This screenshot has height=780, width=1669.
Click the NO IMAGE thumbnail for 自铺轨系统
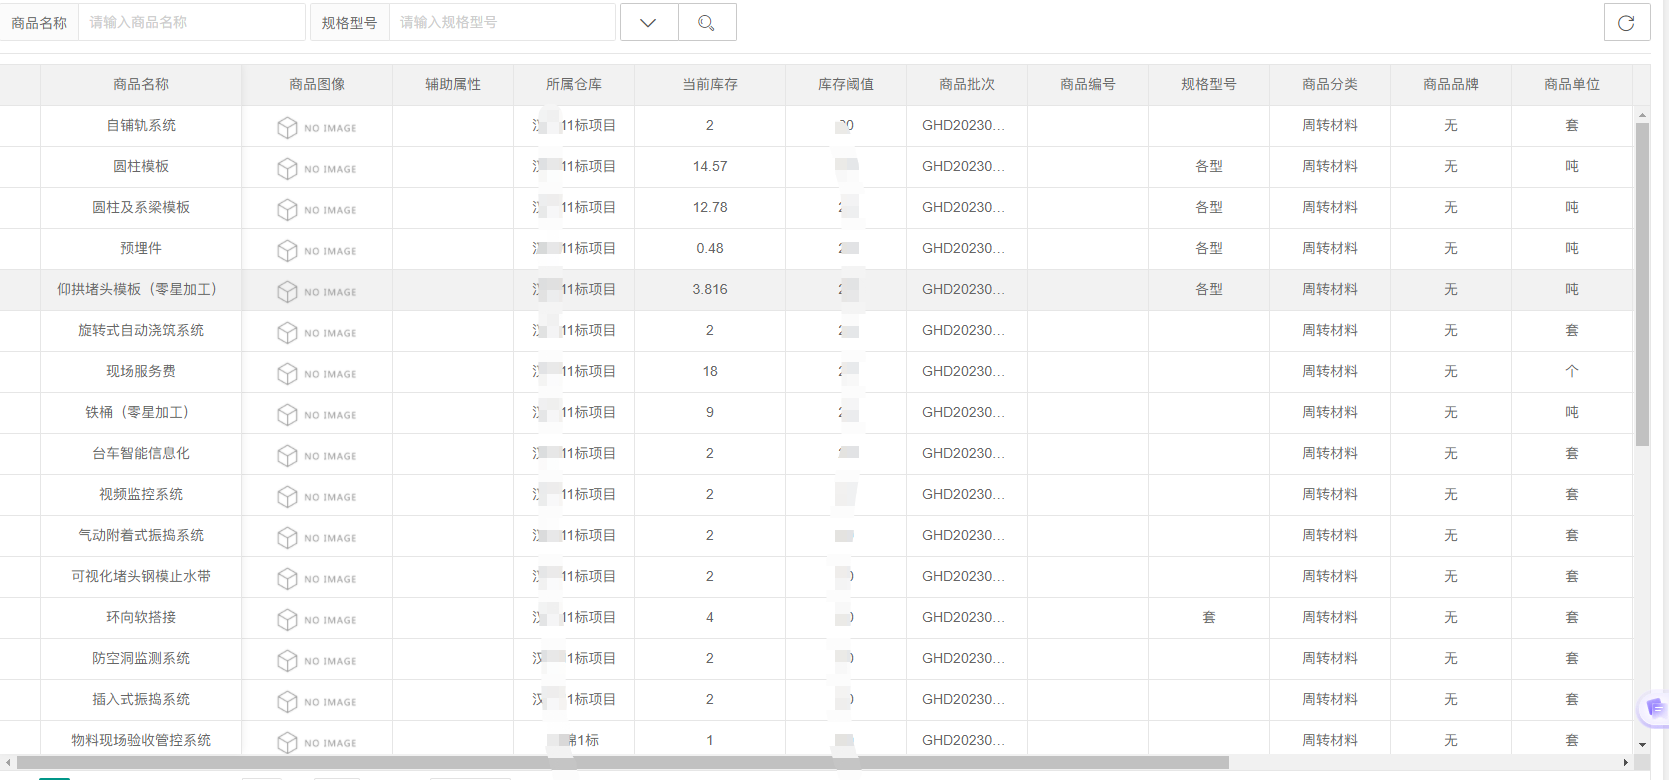316,127
